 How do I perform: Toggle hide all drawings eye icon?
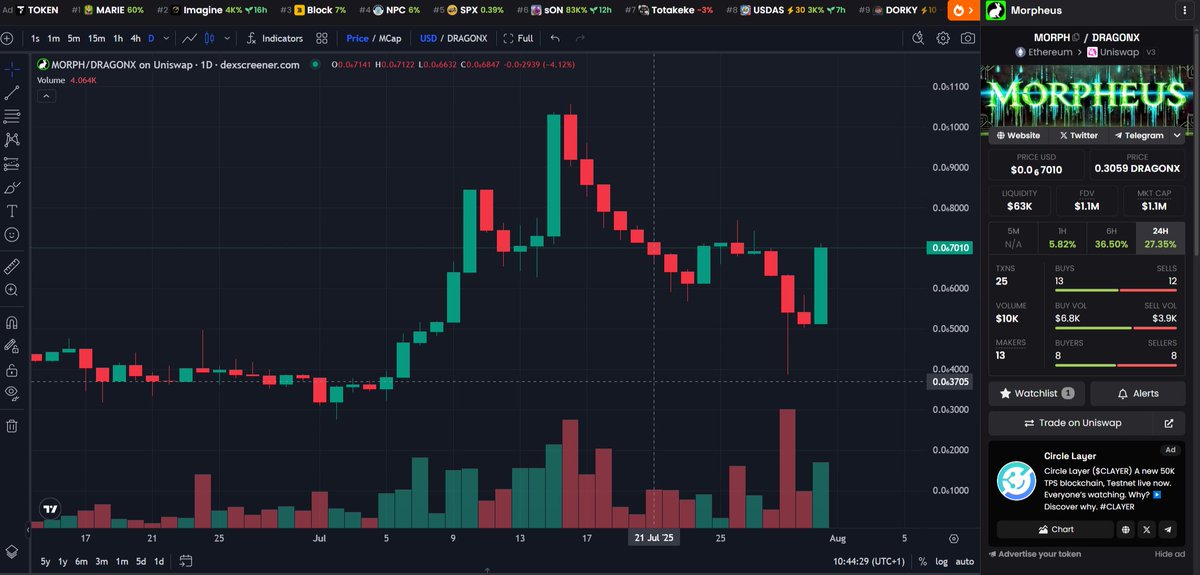[12, 393]
